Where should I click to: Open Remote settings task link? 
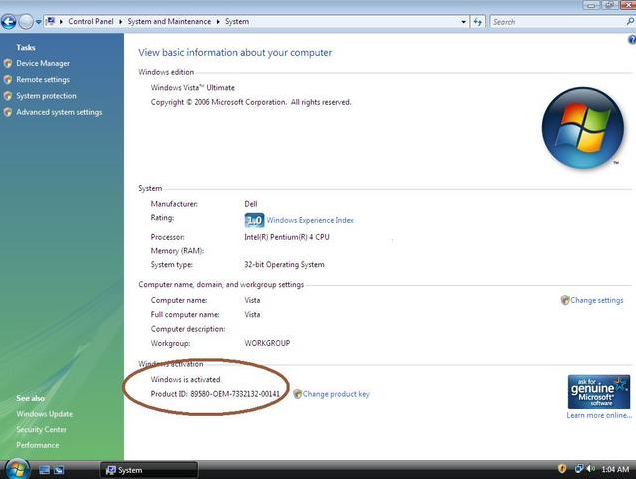pyautogui.click(x=43, y=79)
